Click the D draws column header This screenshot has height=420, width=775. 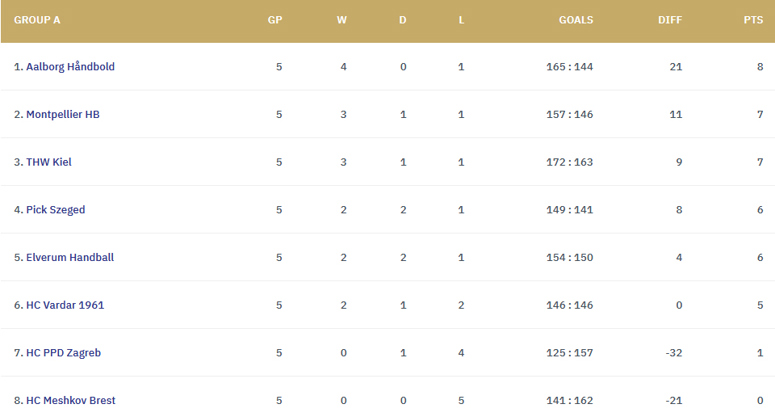pos(403,20)
